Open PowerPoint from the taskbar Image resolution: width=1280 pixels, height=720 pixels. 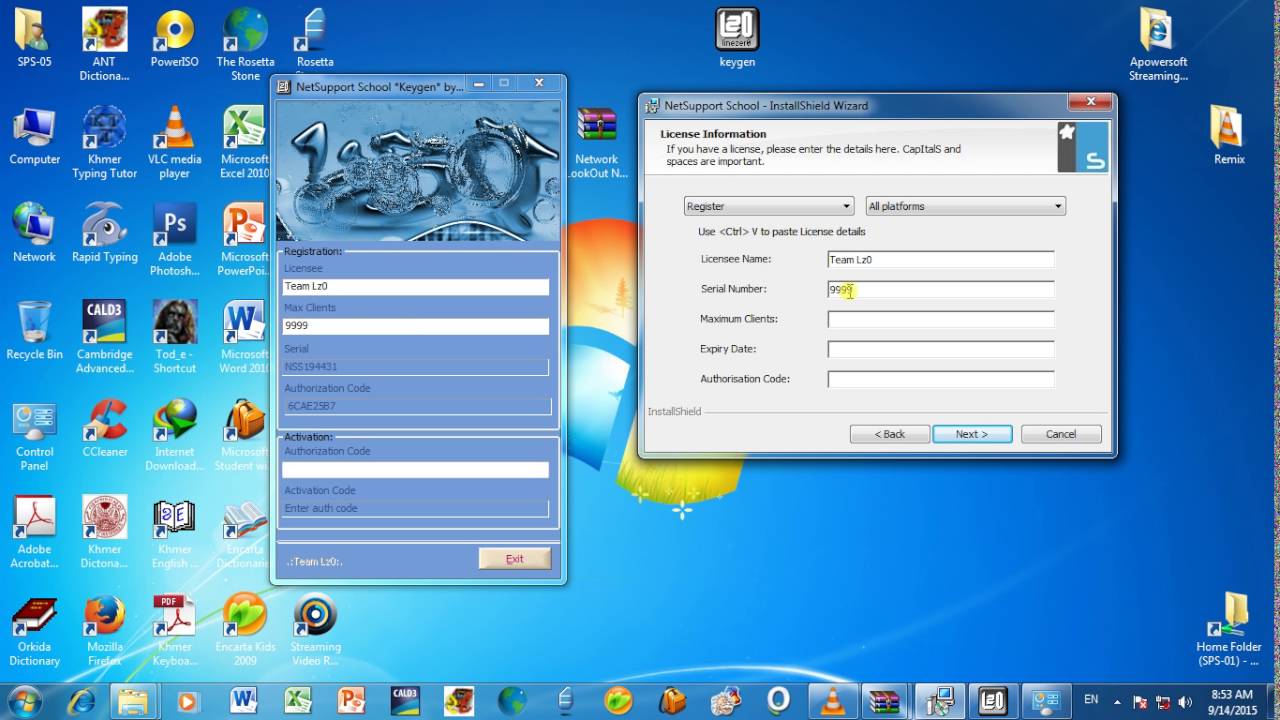[x=351, y=700]
